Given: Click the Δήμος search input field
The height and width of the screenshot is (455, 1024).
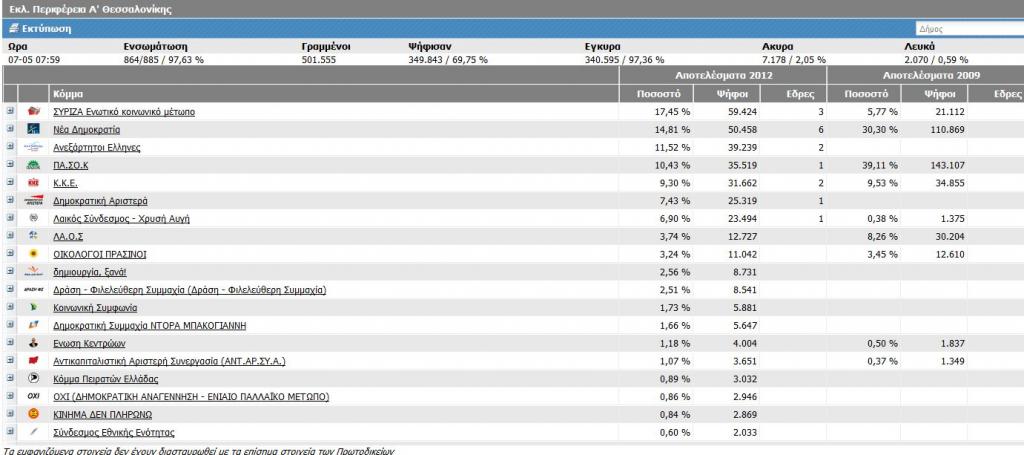Looking at the screenshot, I should click(x=969, y=29).
